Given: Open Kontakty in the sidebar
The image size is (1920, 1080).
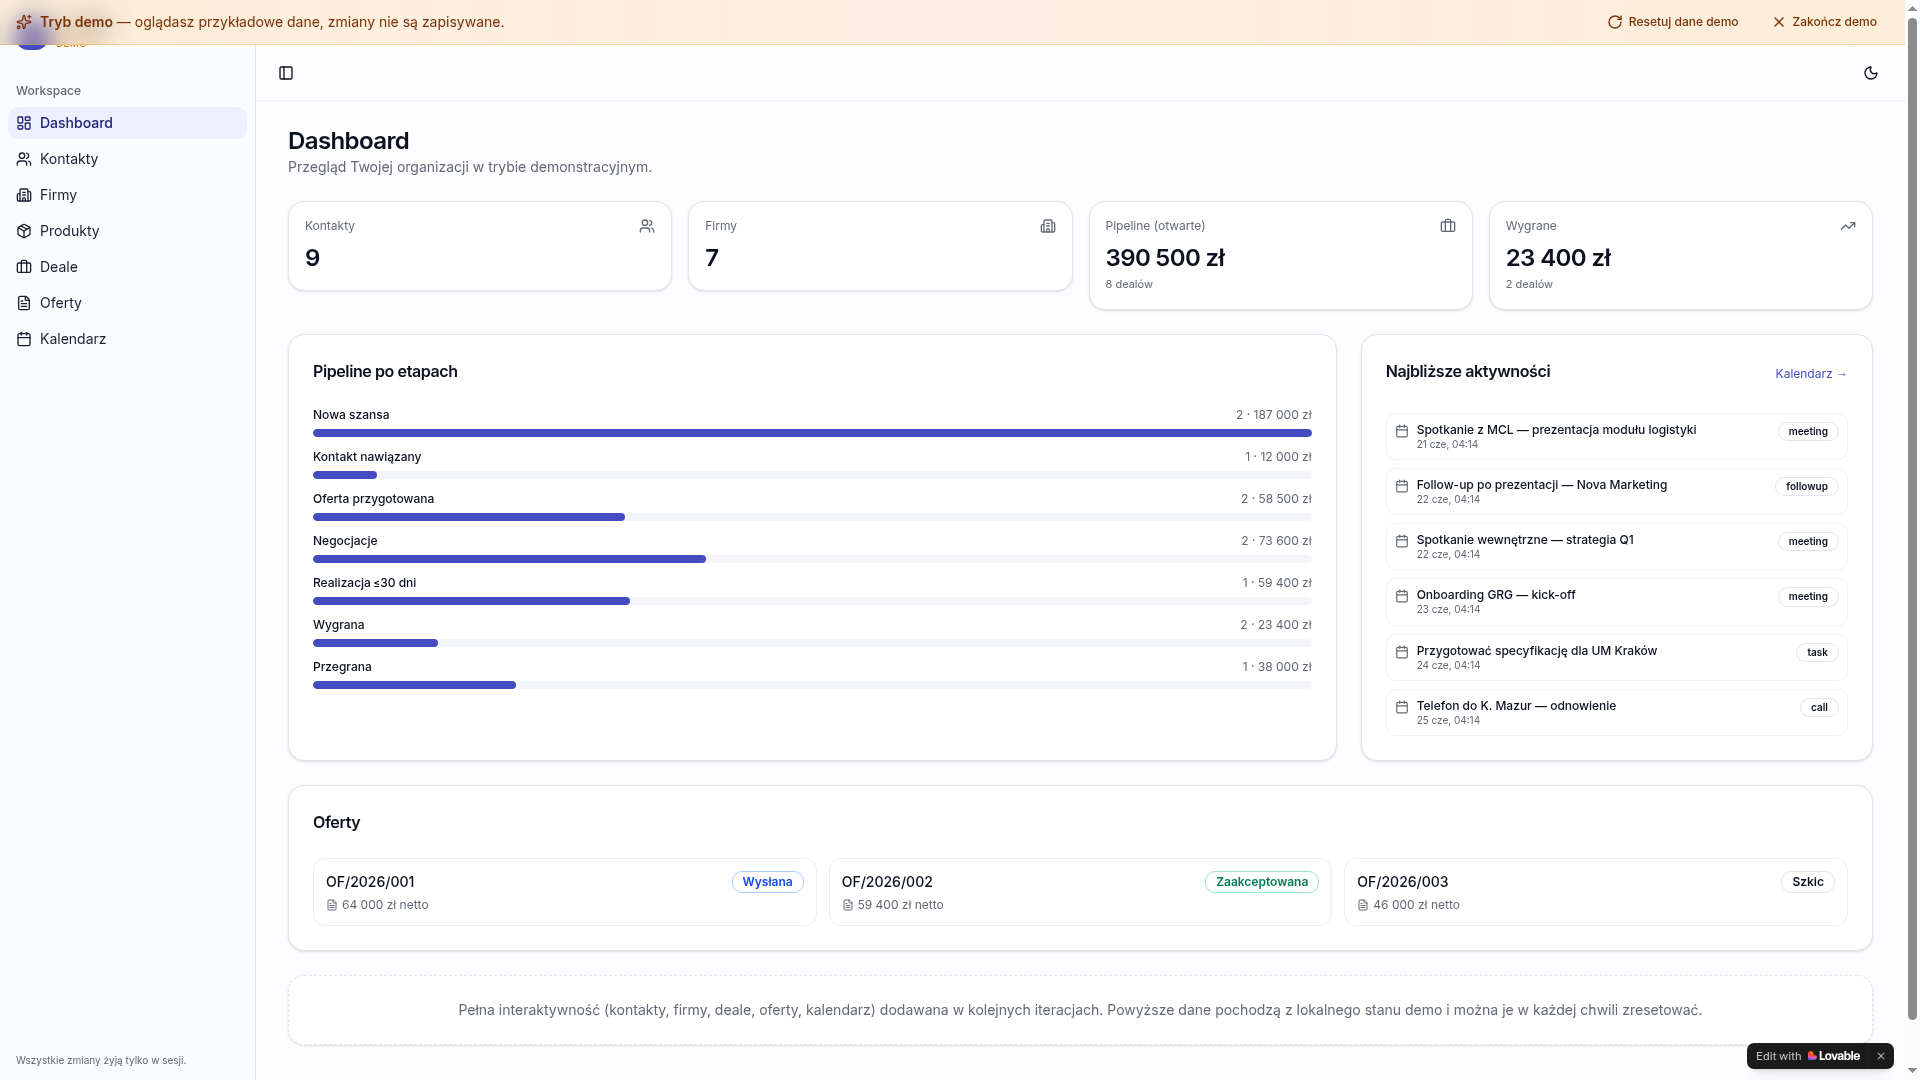Looking at the screenshot, I should pyautogui.click(x=127, y=159).
